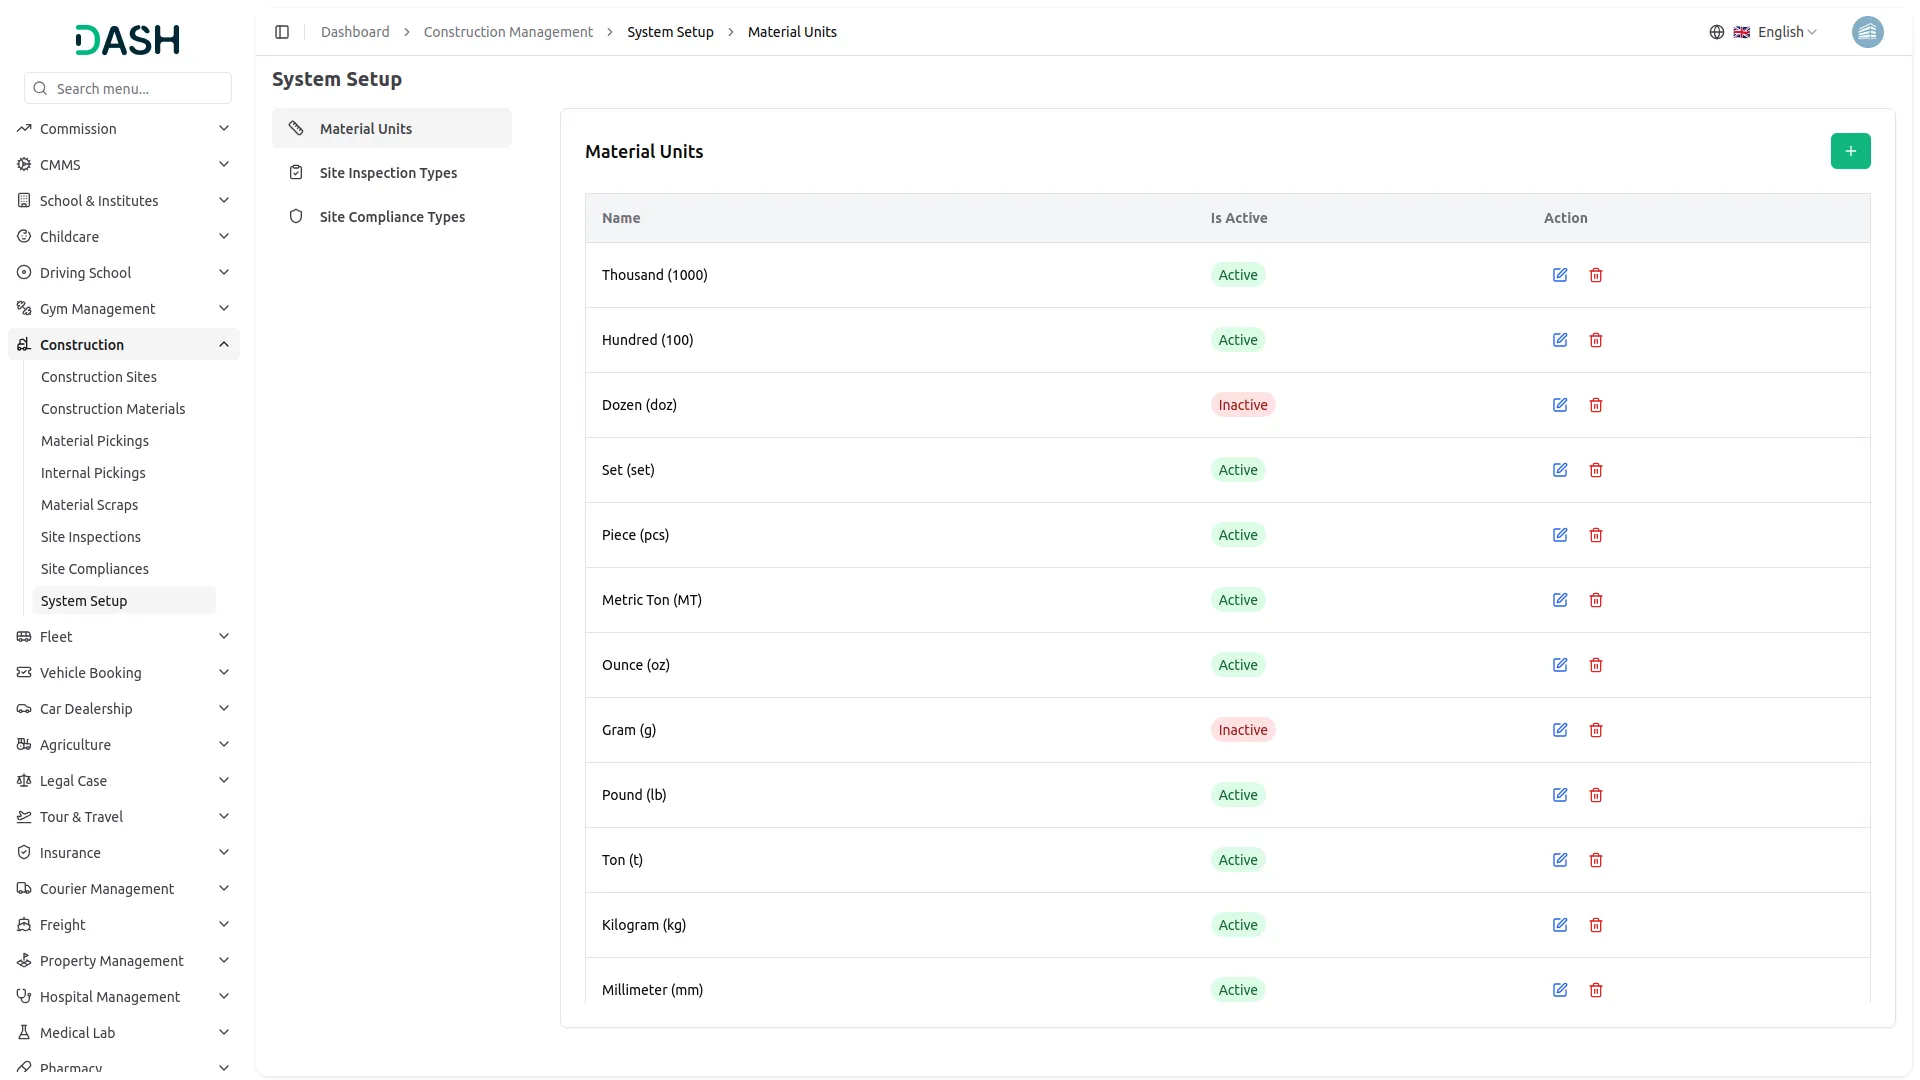
Task: Click the Search menu input field
Action: point(138,89)
